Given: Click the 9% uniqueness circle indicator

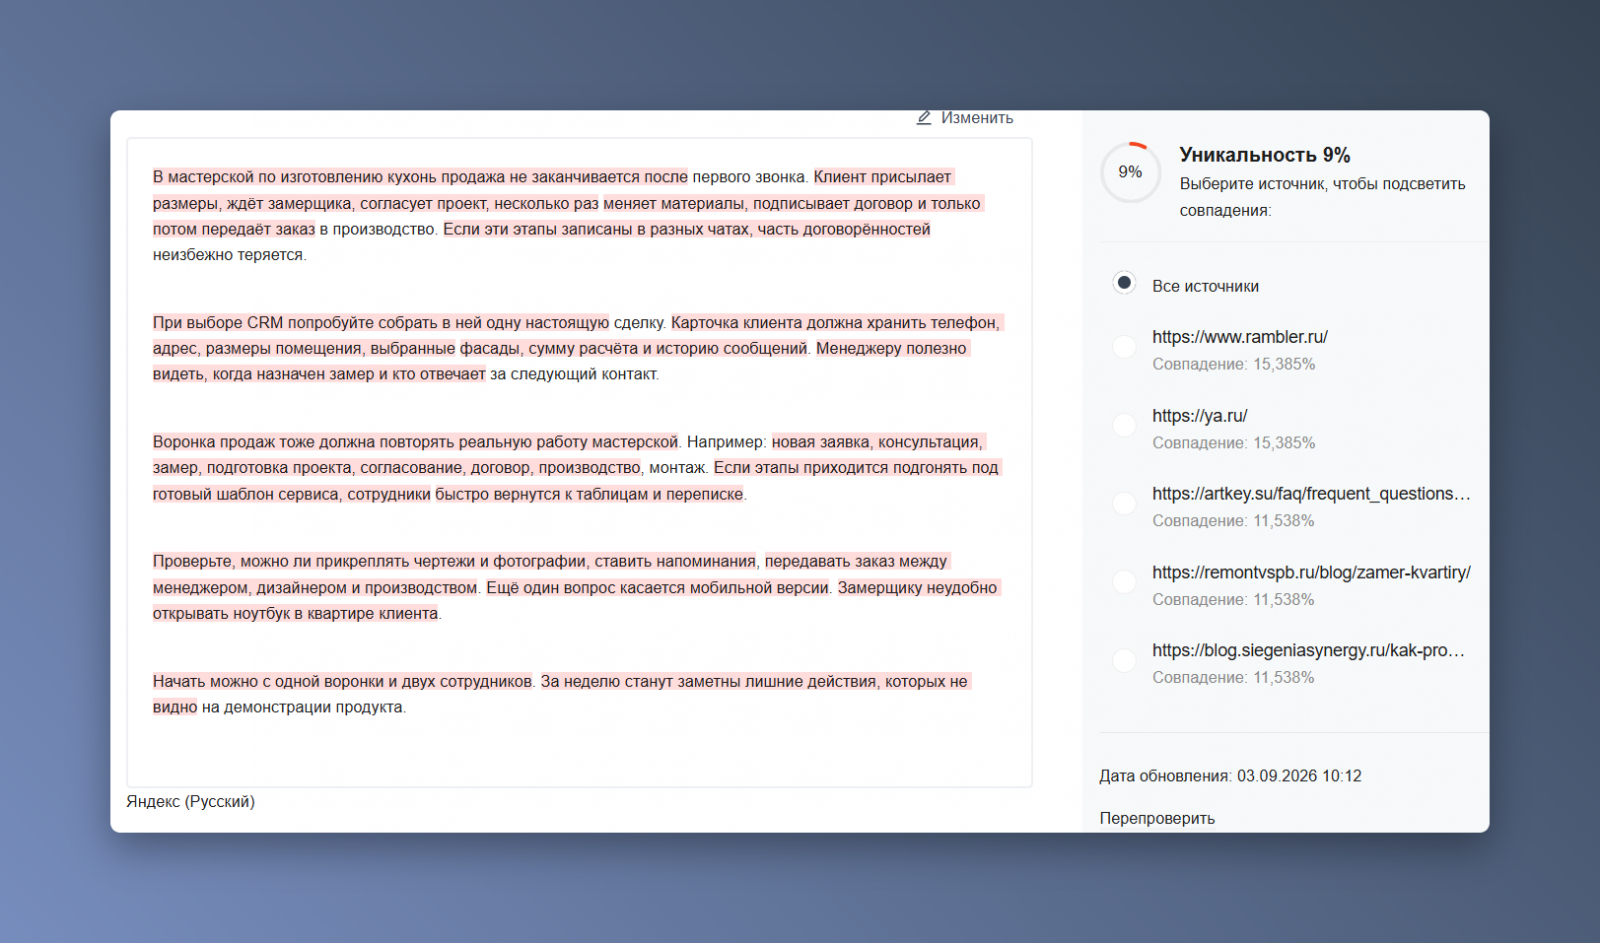Looking at the screenshot, I should (x=1130, y=172).
